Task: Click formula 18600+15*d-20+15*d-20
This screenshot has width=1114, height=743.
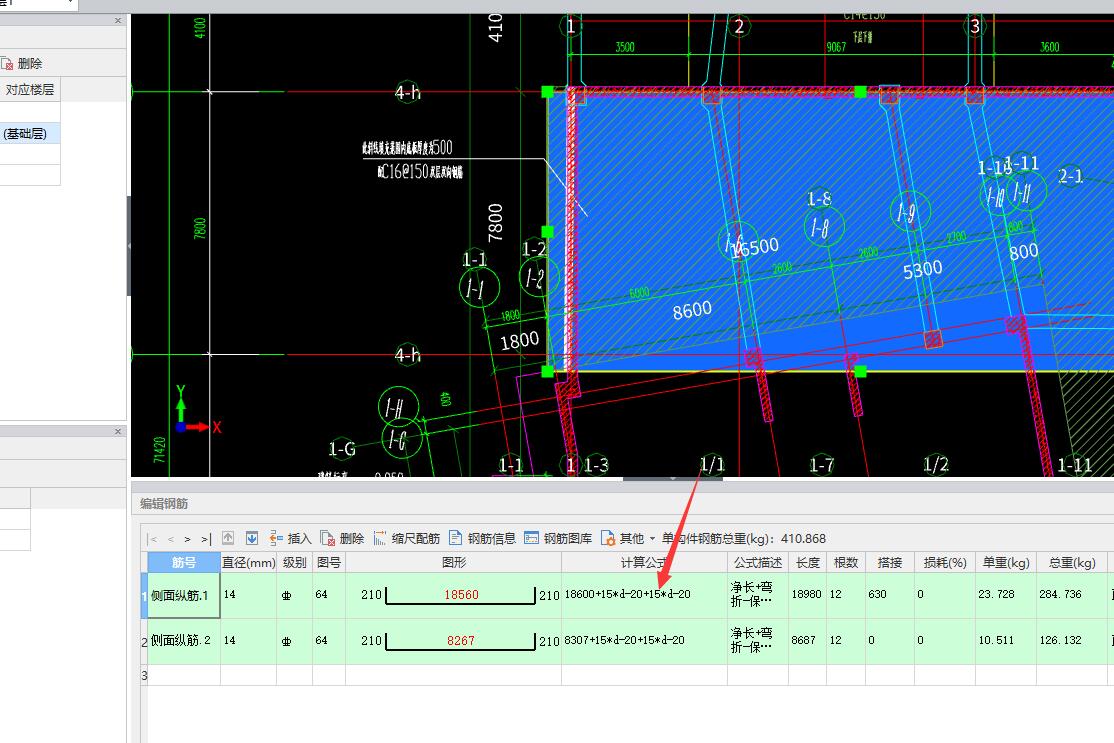Action: 627,594
